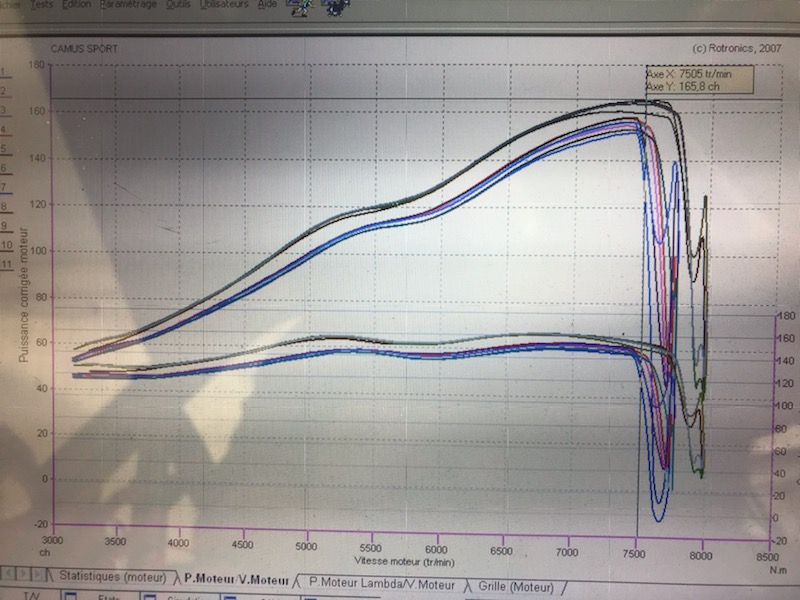This screenshot has width=800, height=600.
Task: Click the Axe X/Axe Y cursor readout box
Action: (692, 79)
